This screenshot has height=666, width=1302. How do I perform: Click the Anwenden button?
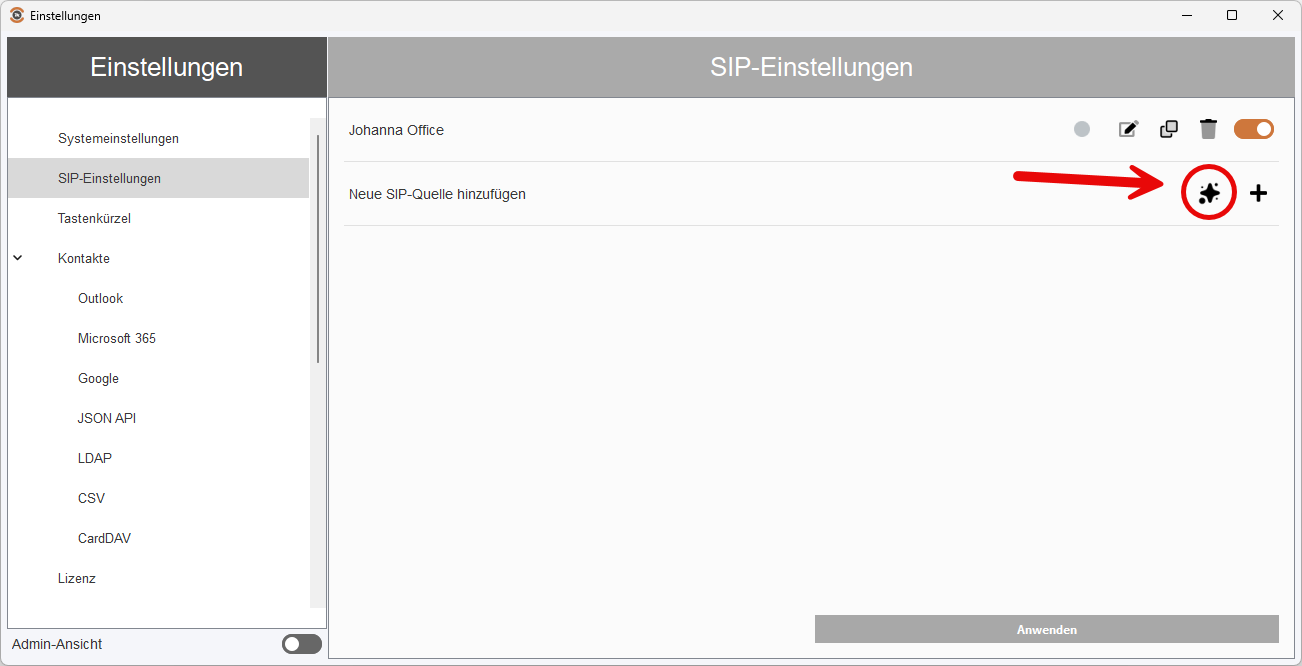click(x=1047, y=629)
